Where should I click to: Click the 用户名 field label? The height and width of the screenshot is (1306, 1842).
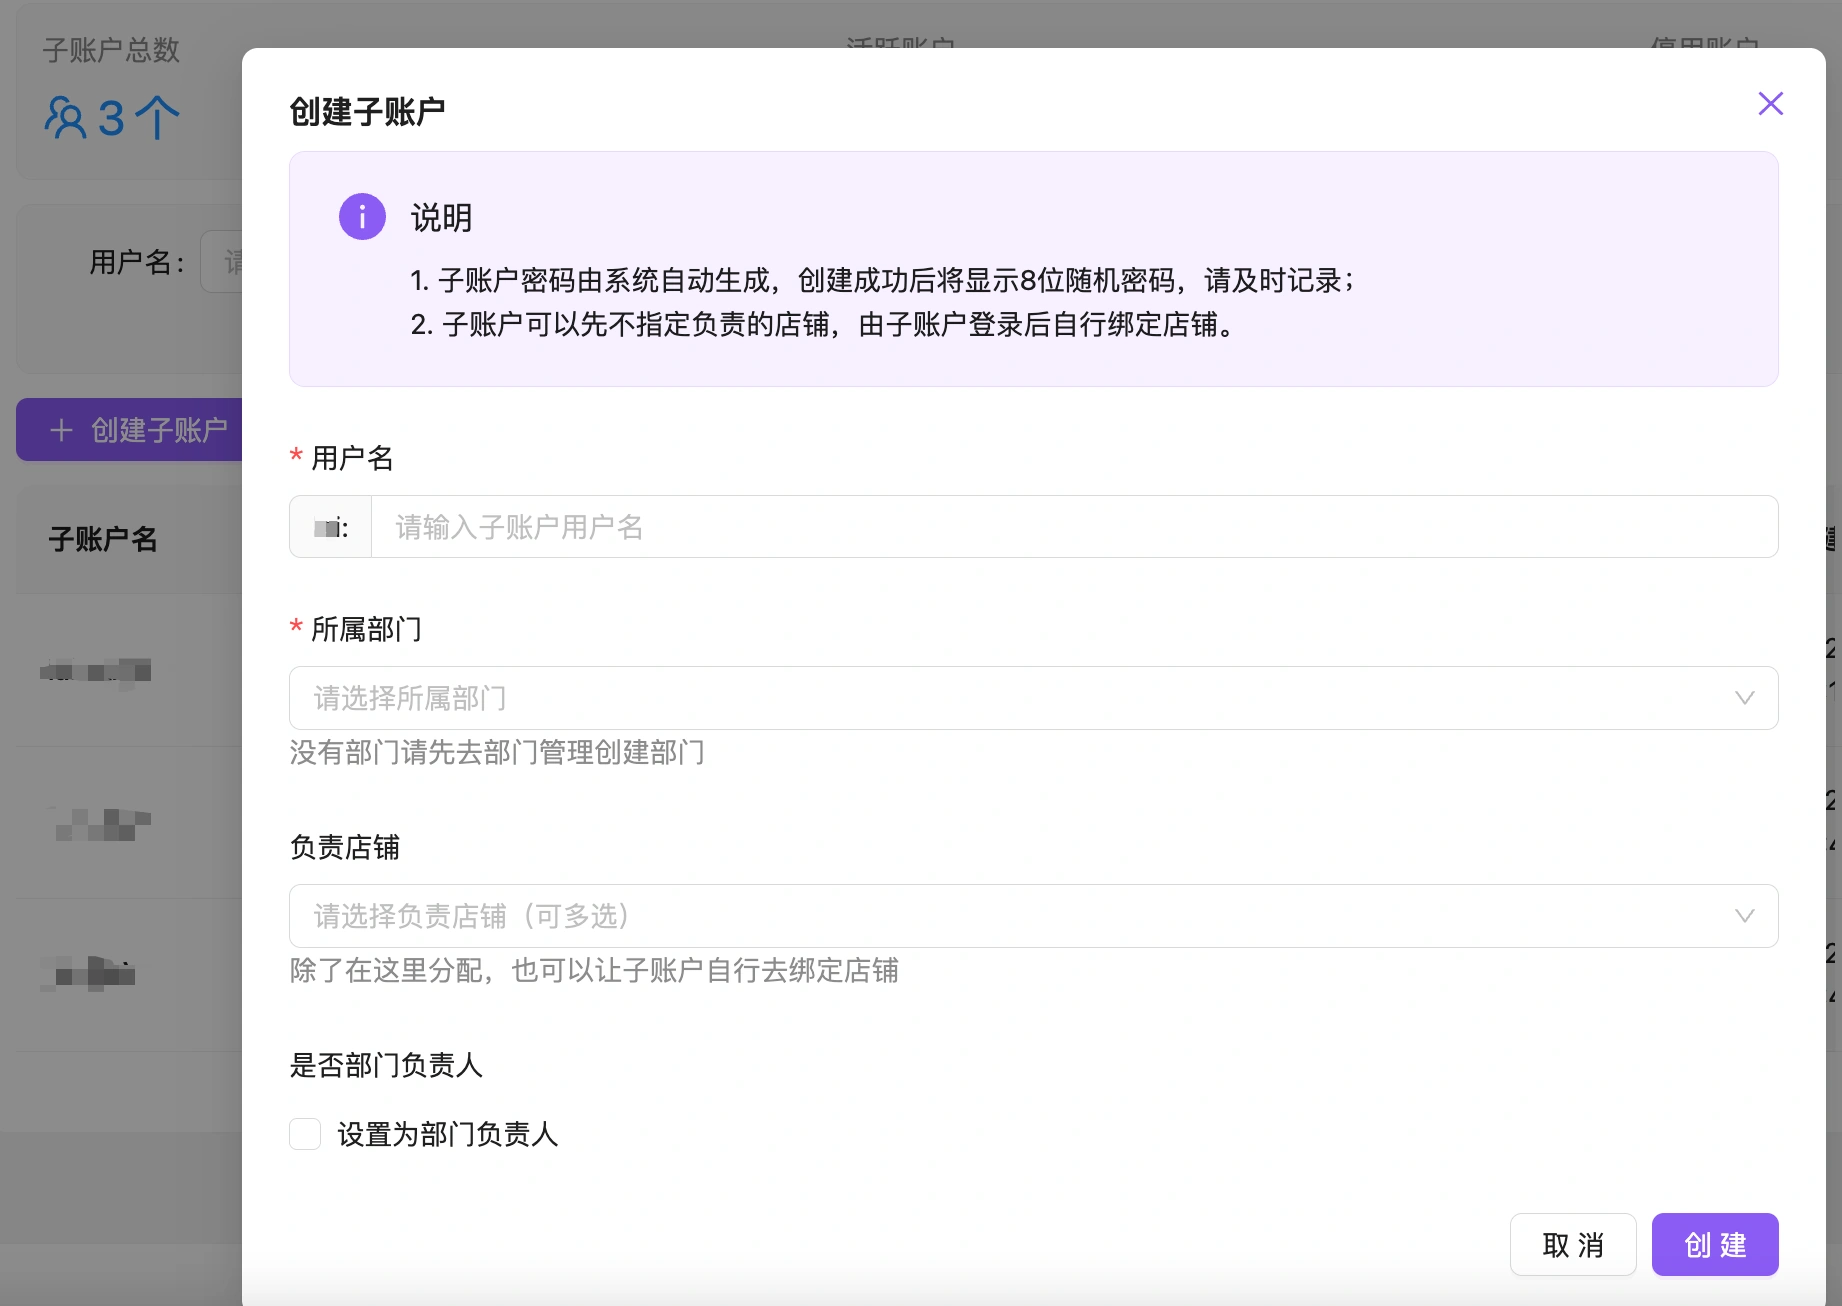[x=352, y=458]
